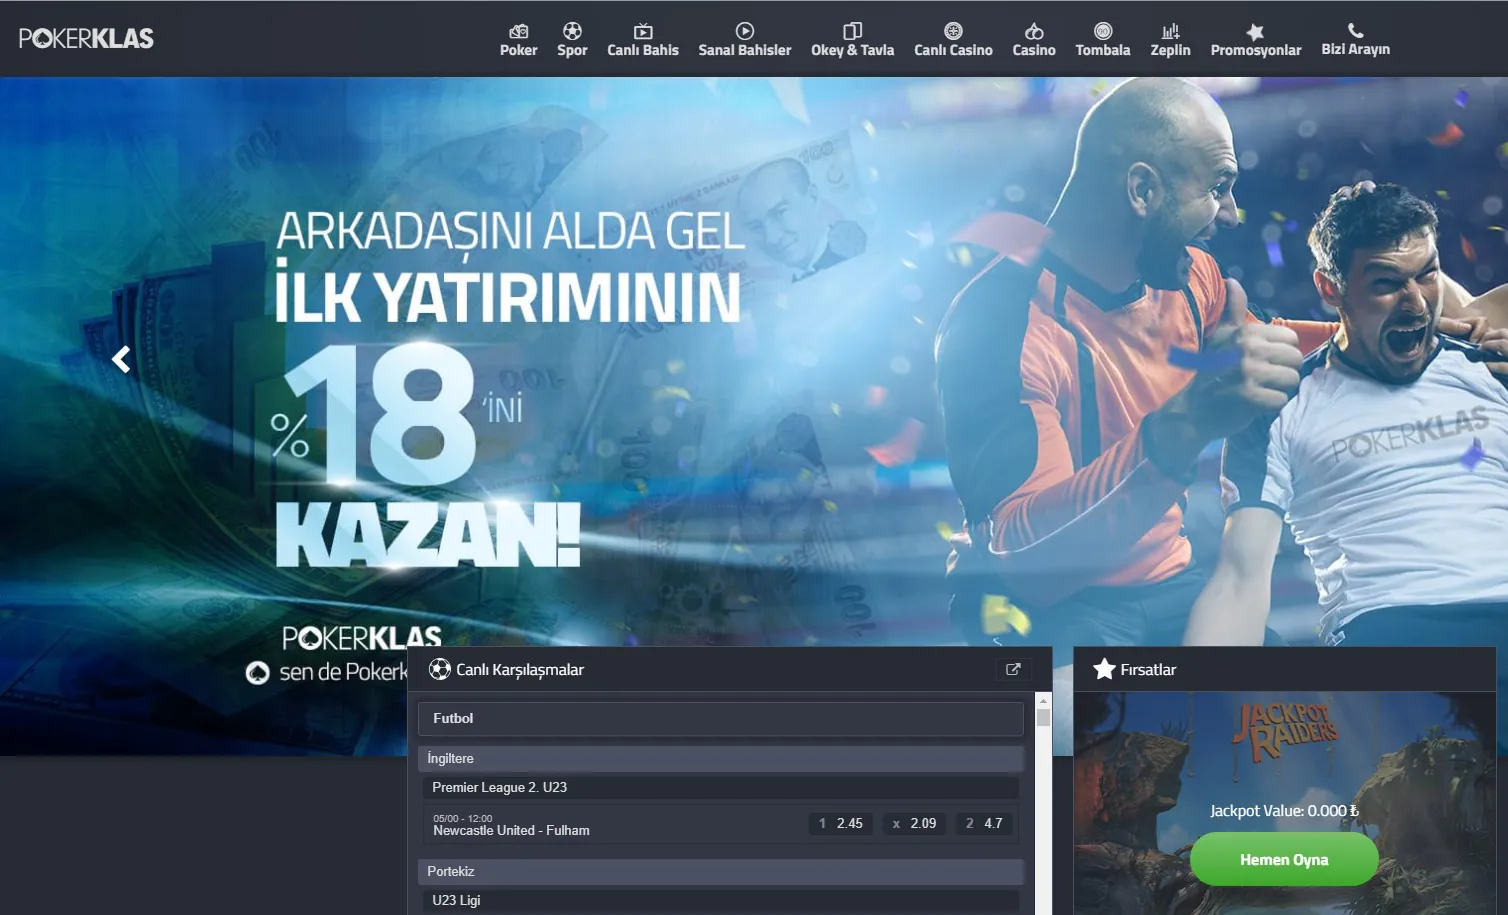Open Zeplin chart icon

pyautogui.click(x=1170, y=32)
